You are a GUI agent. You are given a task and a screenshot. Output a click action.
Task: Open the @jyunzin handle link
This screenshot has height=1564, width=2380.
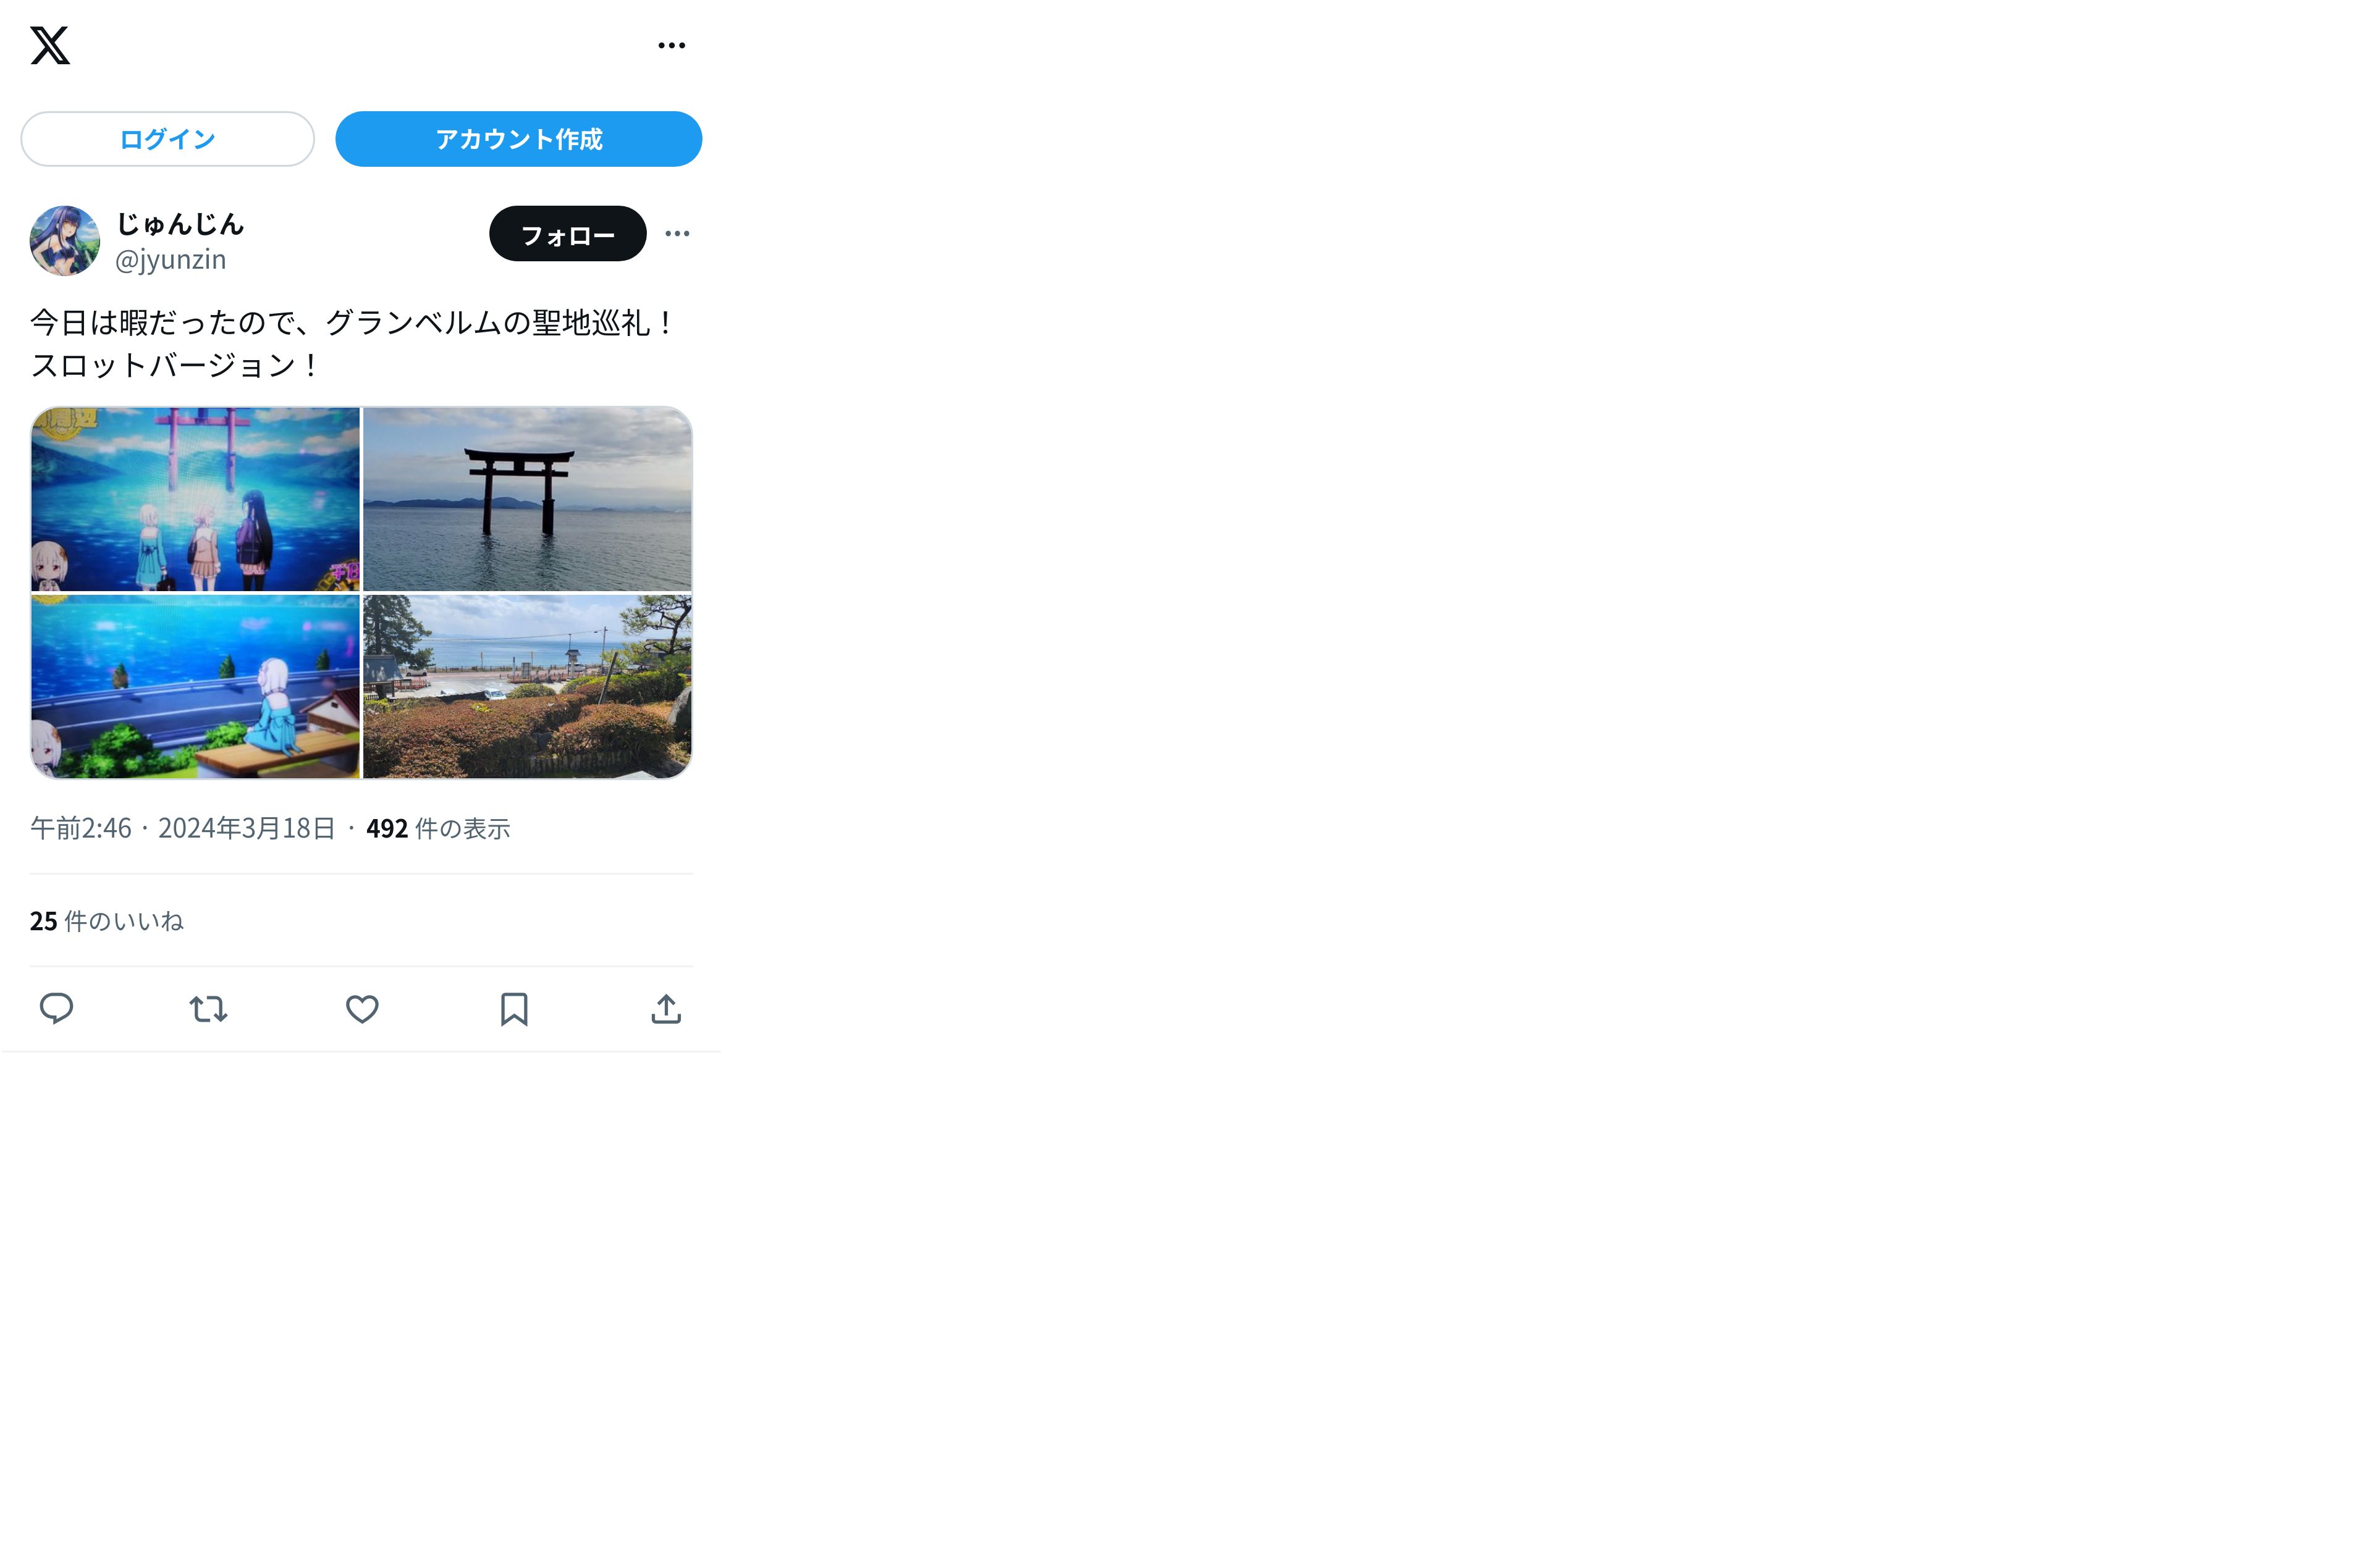coord(171,260)
